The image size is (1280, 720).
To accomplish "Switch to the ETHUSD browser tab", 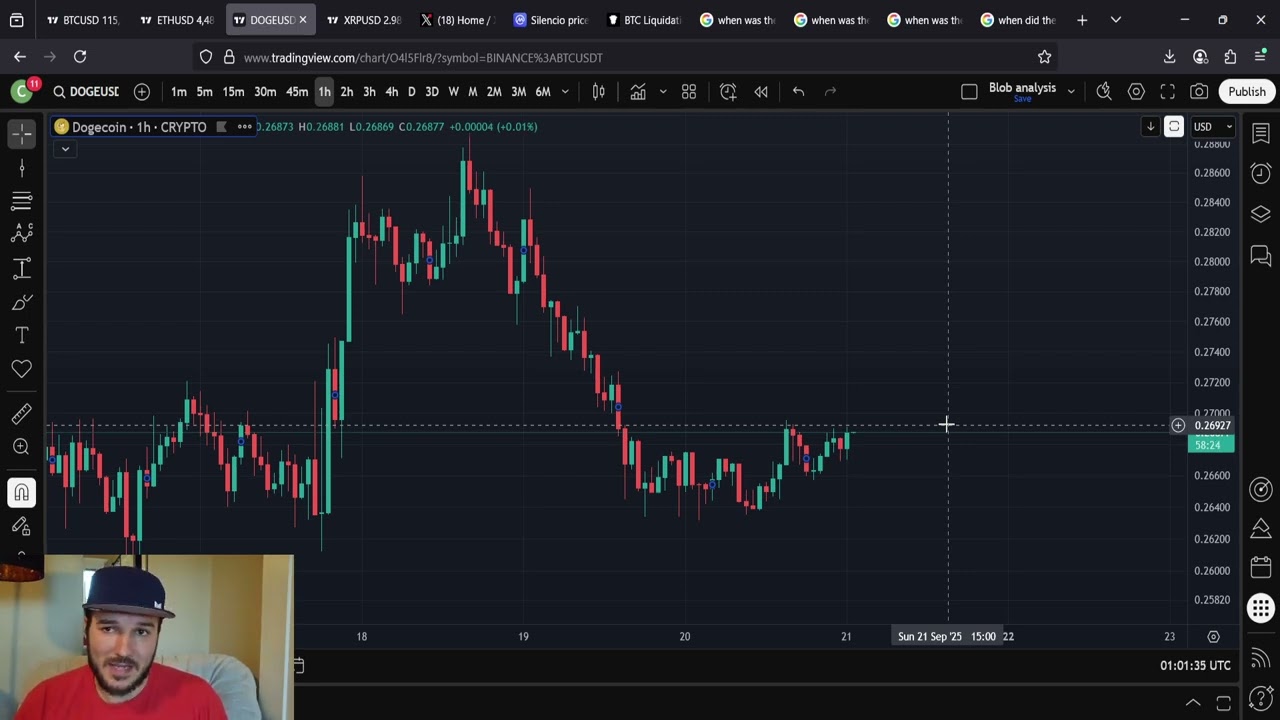I will (177, 20).
